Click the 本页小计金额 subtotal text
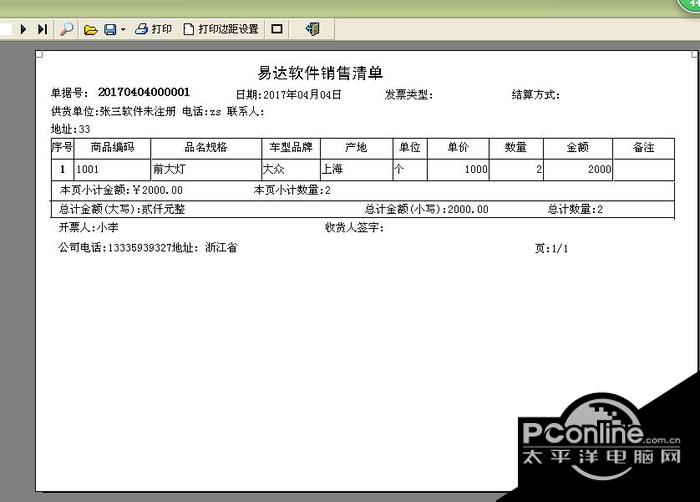Viewport: 700px width, 502px height. click(x=121, y=190)
